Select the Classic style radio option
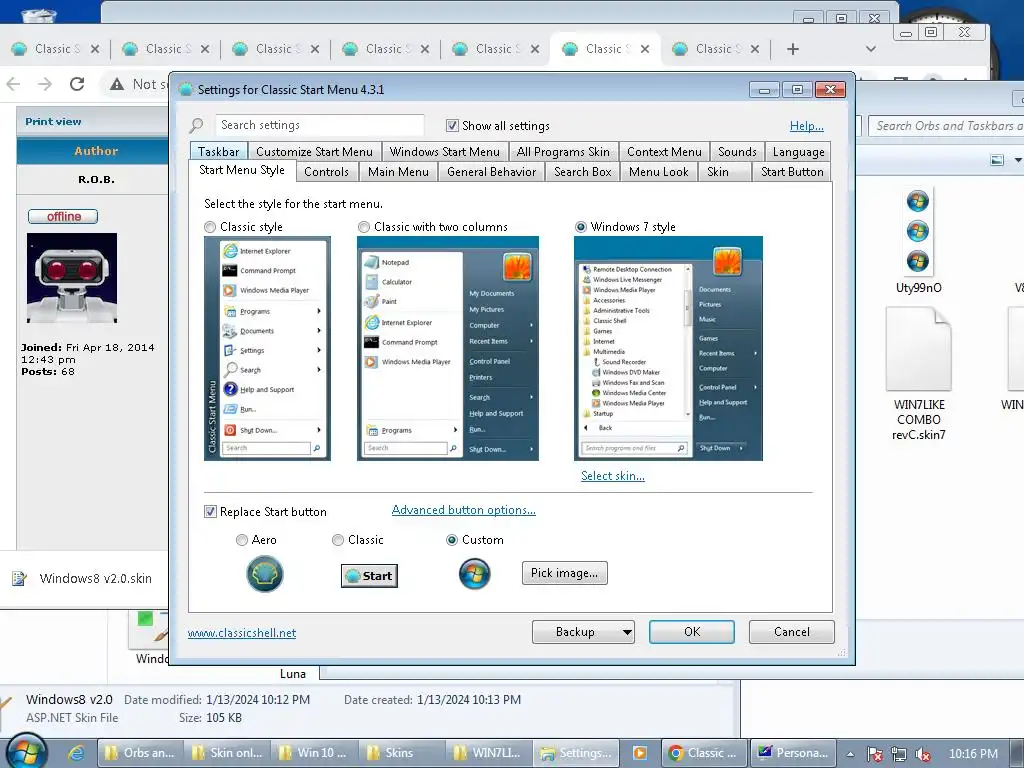The height and width of the screenshot is (768, 1024). (x=210, y=227)
